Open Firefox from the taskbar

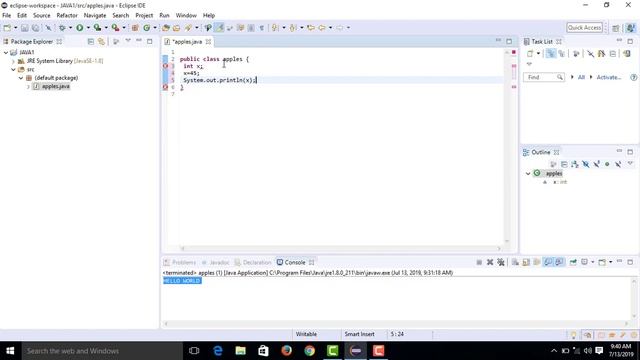click(x=287, y=351)
